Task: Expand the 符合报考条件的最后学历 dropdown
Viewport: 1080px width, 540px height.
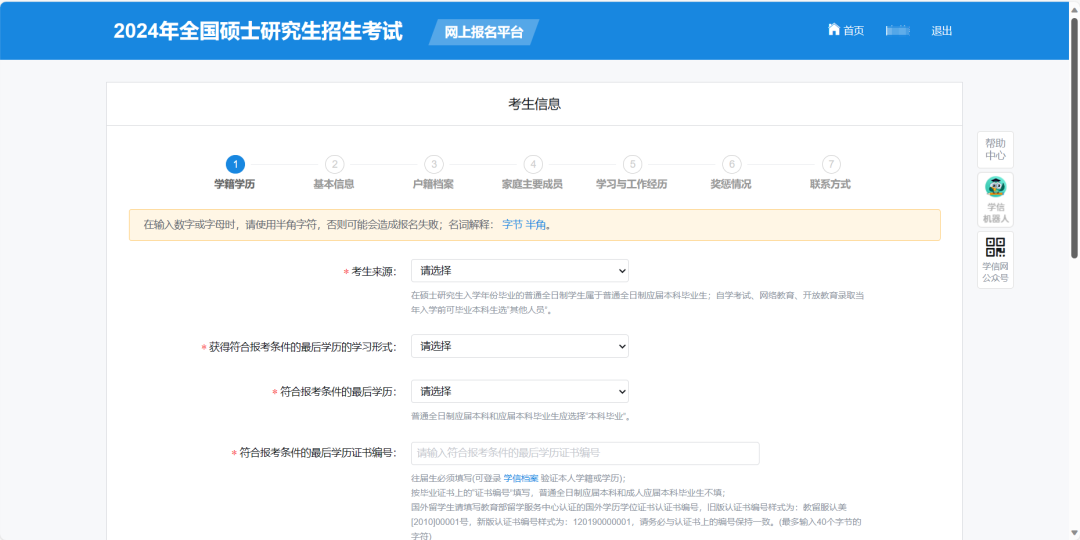Action: (519, 391)
